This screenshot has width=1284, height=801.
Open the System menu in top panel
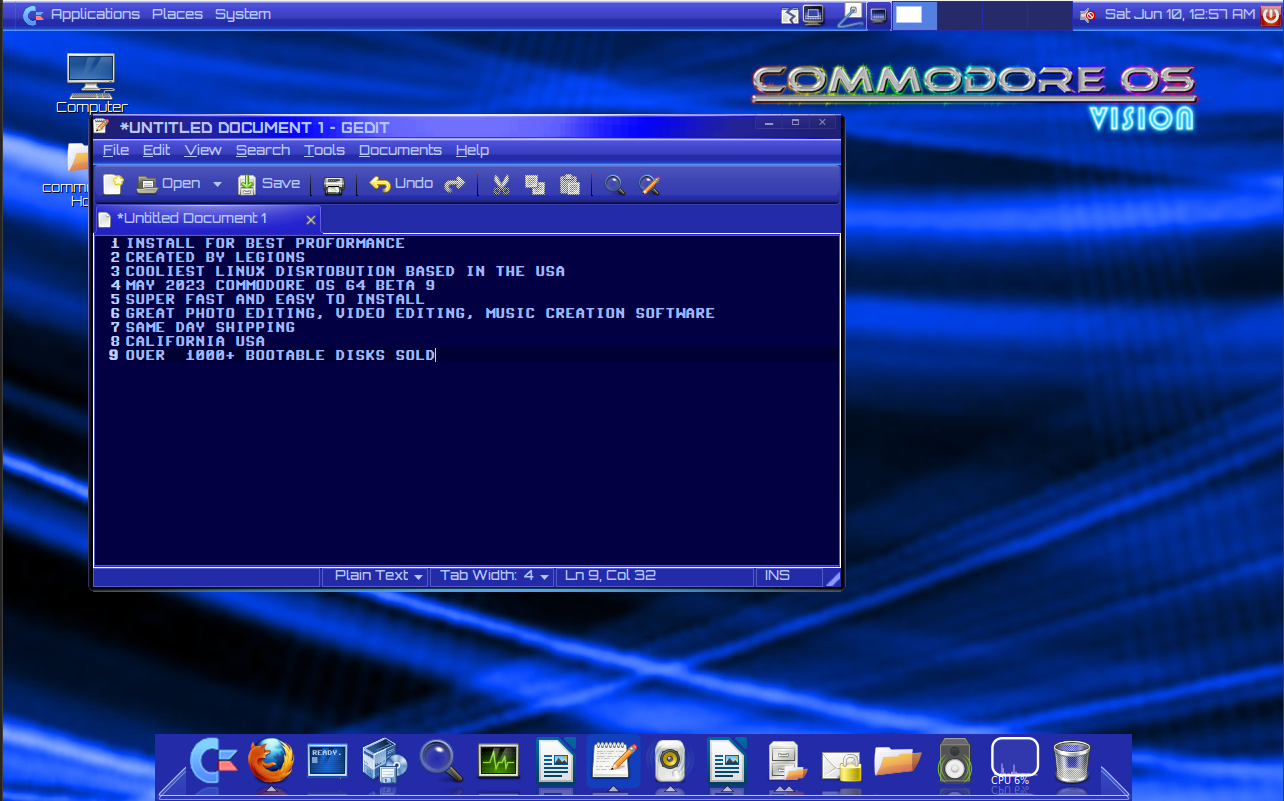242,14
